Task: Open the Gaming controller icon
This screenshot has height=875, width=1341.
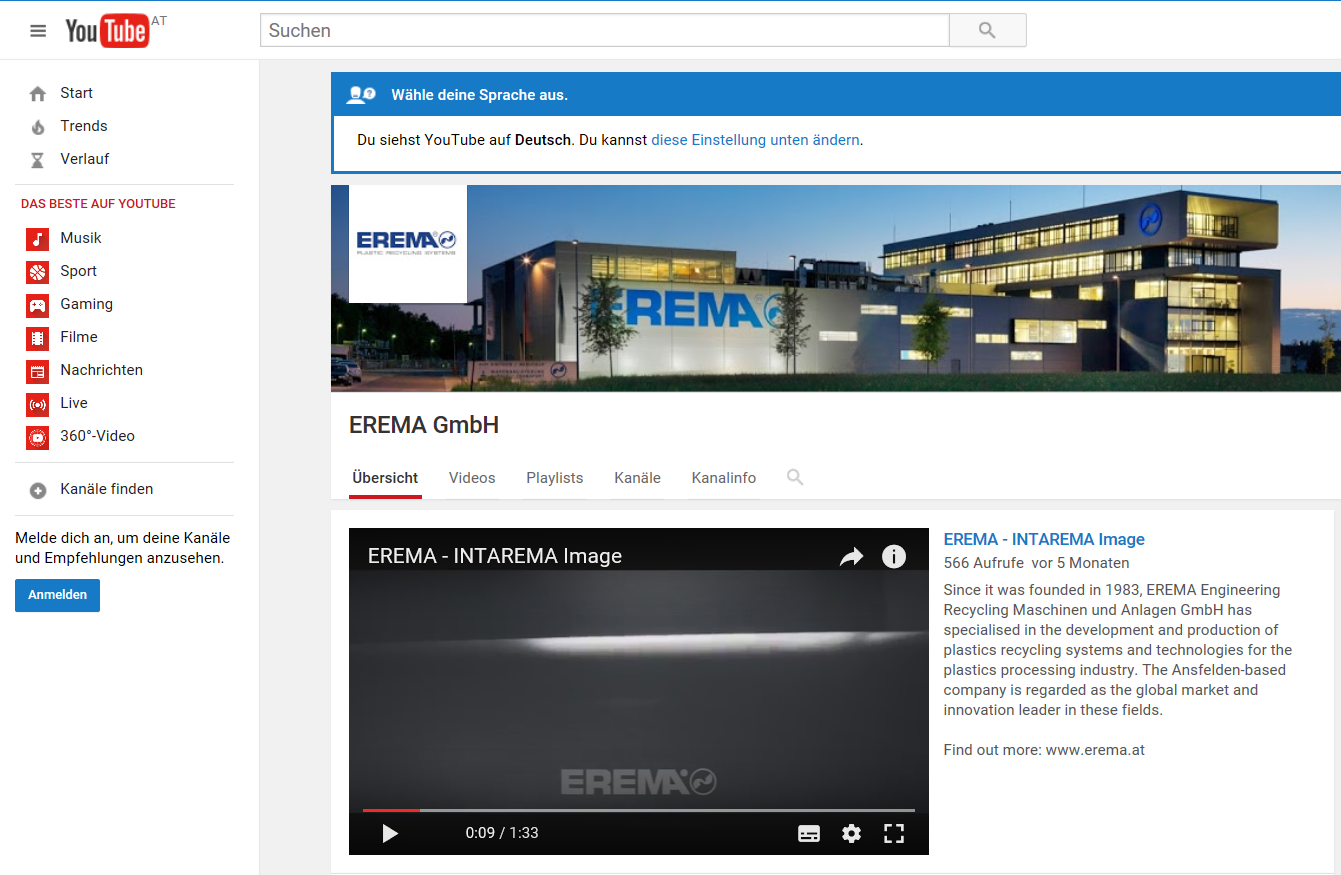Action: coord(38,305)
